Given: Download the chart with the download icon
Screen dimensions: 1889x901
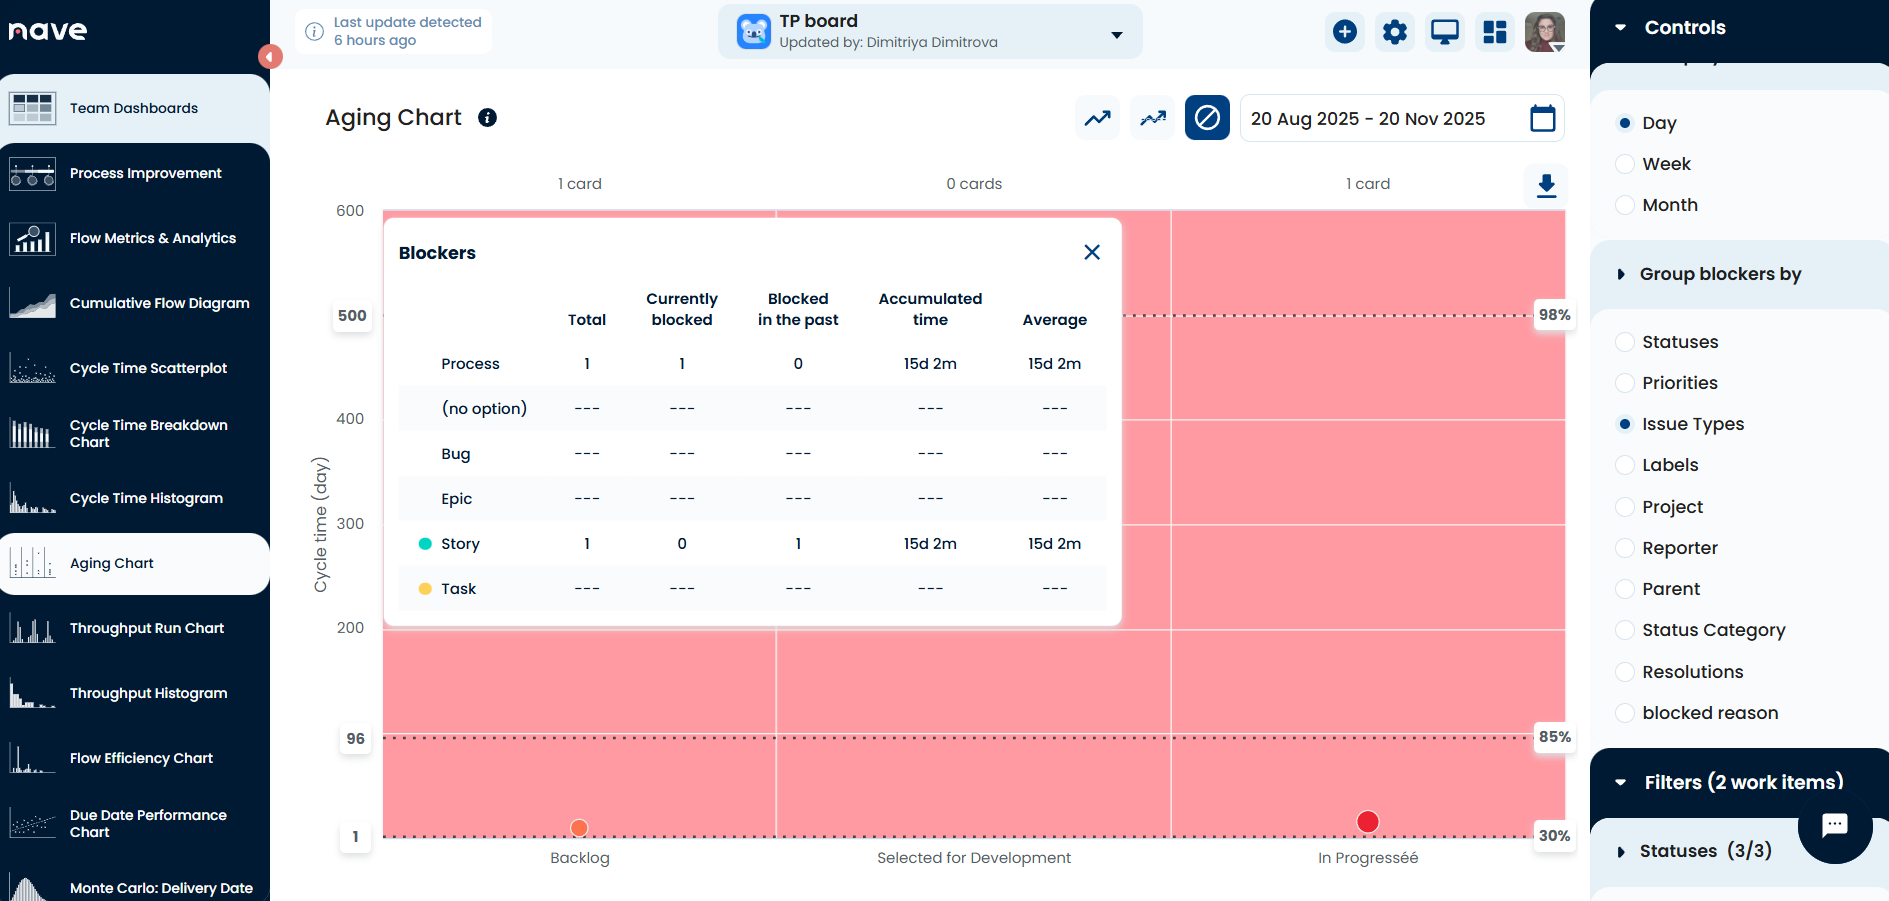Looking at the screenshot, I should 1546,185.
